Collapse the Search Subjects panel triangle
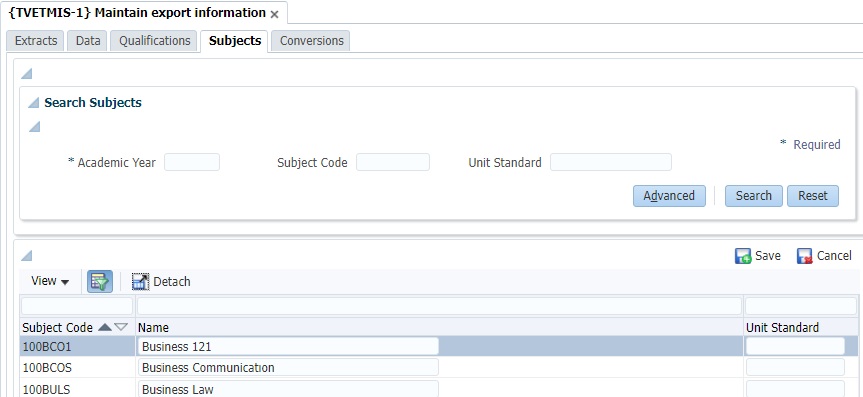 pyautogui.click(x=34, y=102)
